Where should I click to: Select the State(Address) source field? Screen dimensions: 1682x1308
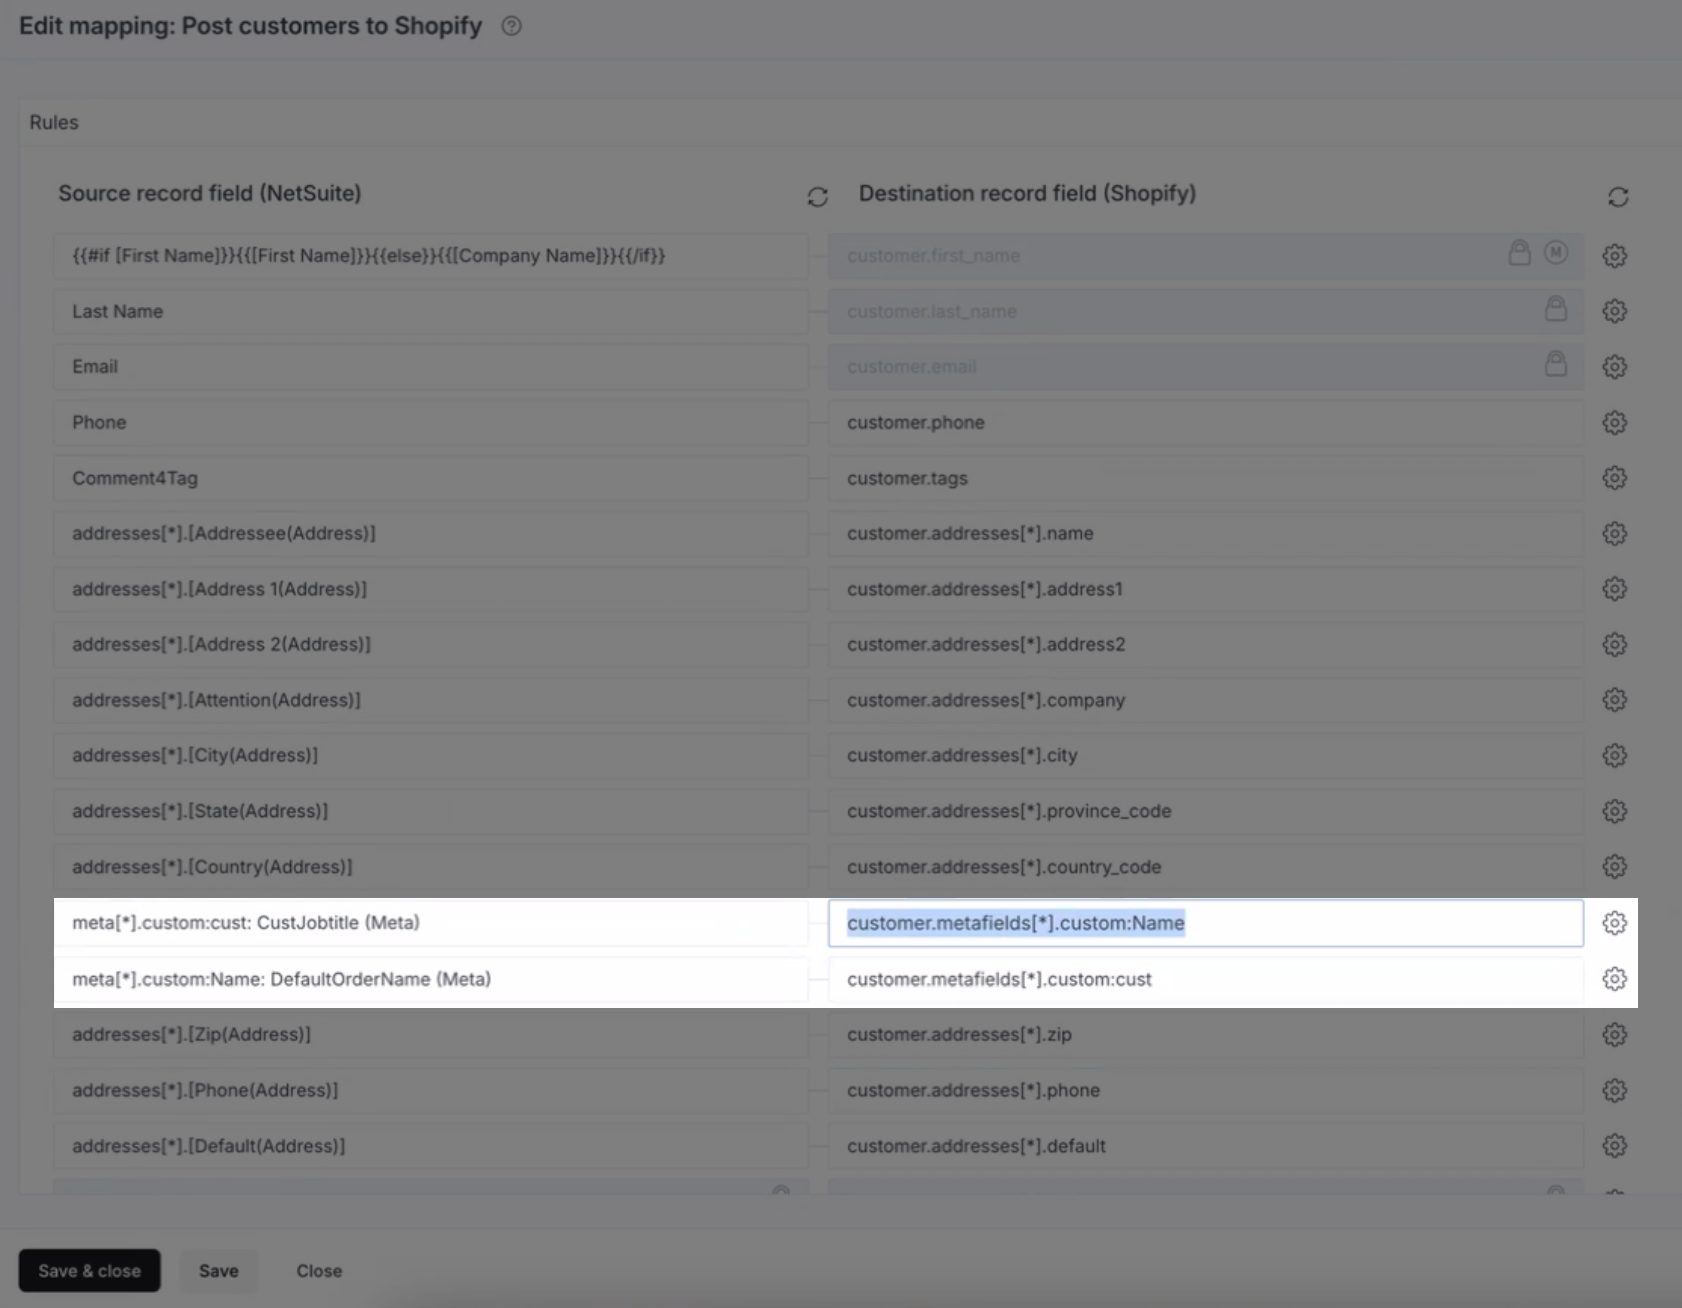pos(430,811)
